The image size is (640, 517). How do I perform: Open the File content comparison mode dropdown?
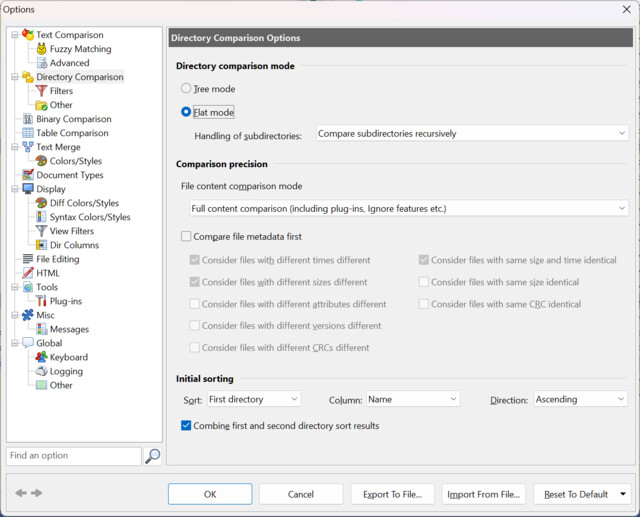pos(409,209)
